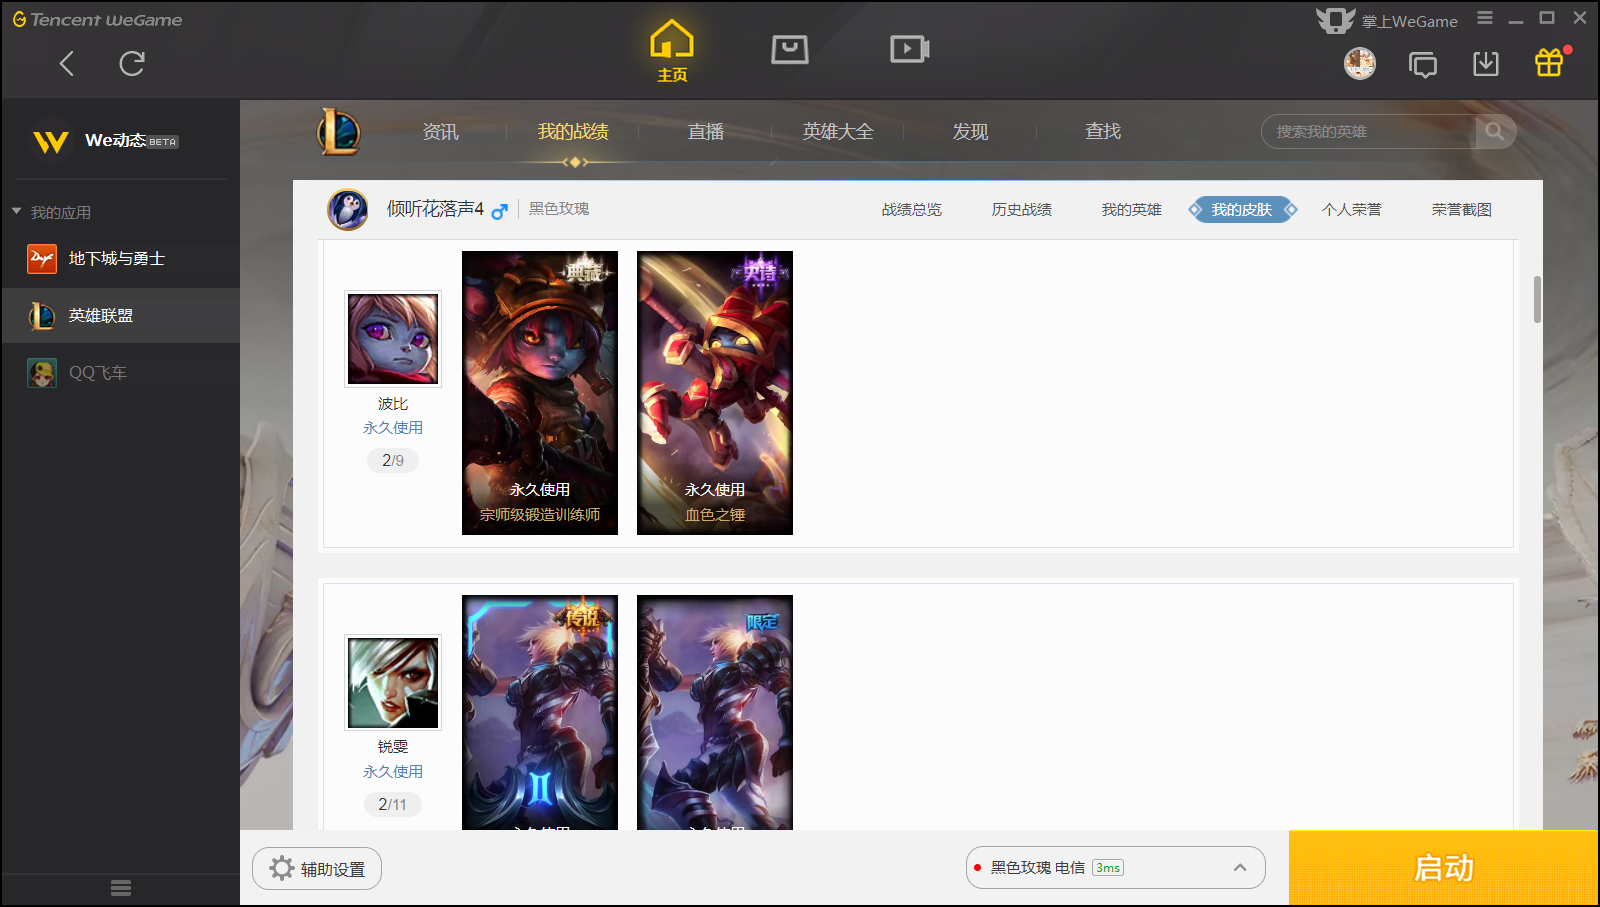Viewport: 1600px width, 907px height.
Task: Switch to the 查找 tab
Action: coord(1103,132)
